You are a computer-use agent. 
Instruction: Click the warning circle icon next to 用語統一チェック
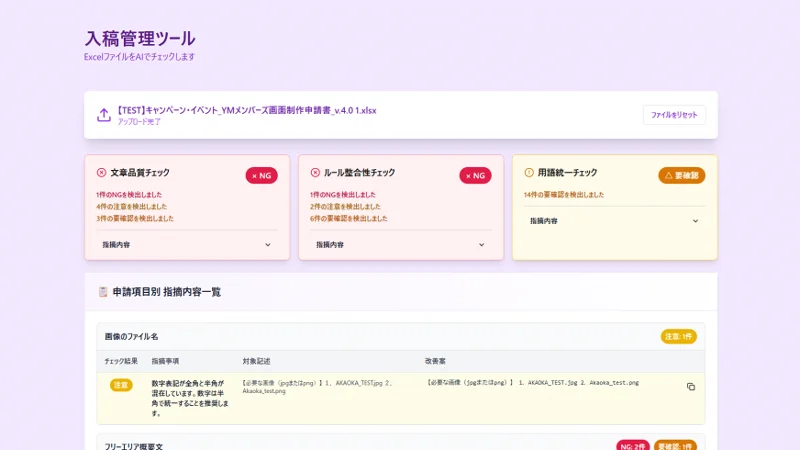point(529,172)
